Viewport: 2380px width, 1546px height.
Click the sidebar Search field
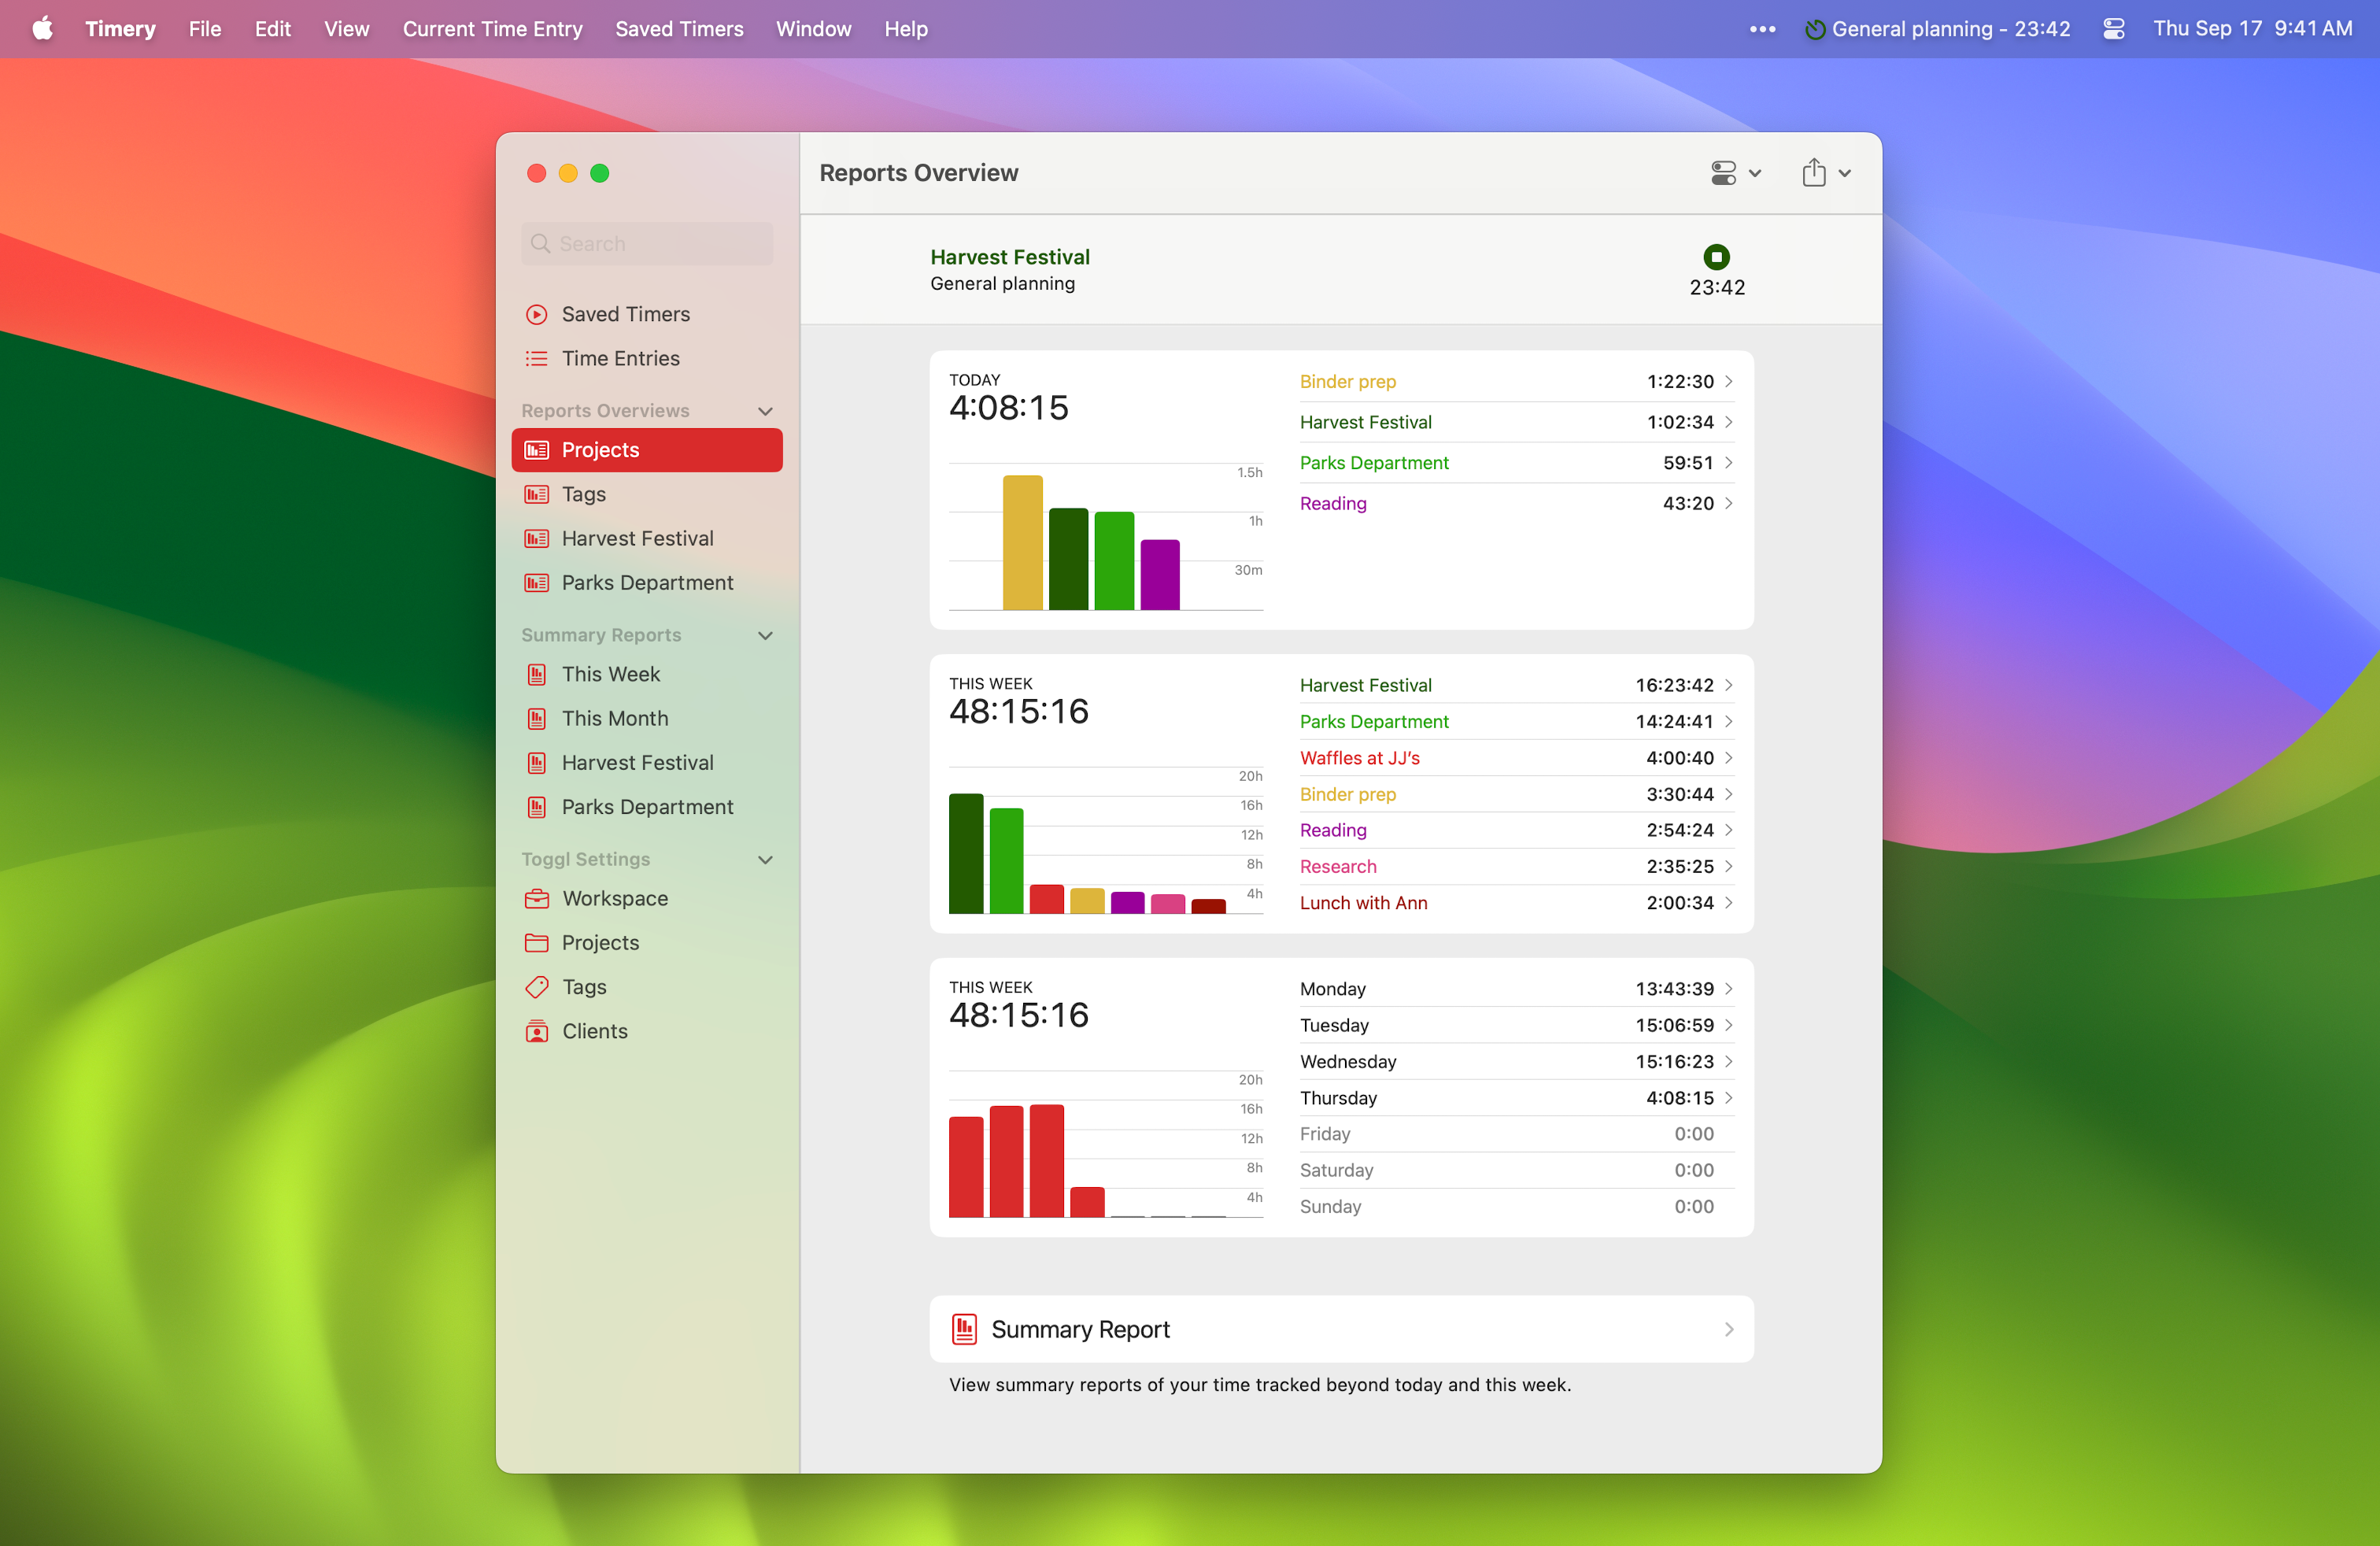[x=646, y=243]
